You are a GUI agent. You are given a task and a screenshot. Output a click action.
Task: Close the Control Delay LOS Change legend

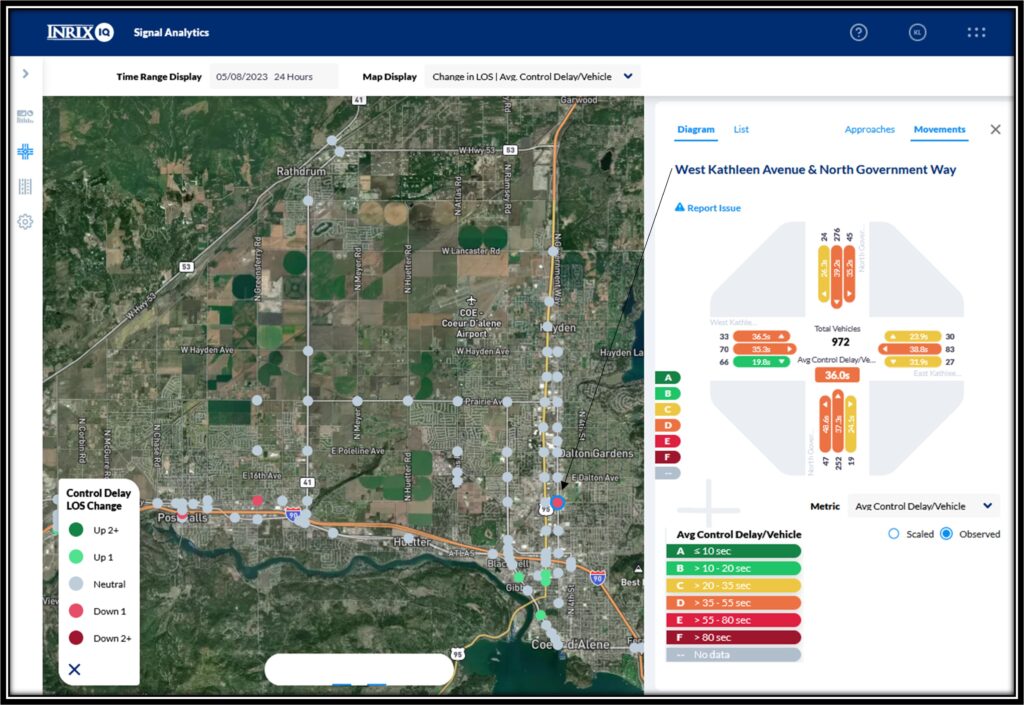[x=74, y=669]
